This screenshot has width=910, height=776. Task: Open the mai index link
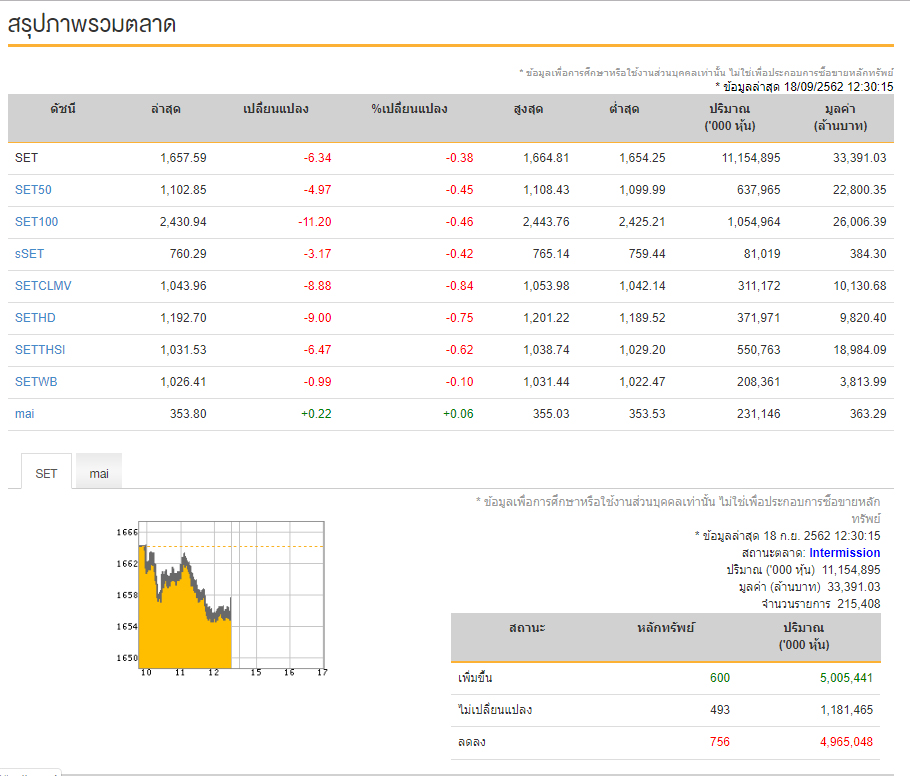click(x=24, y=414)
